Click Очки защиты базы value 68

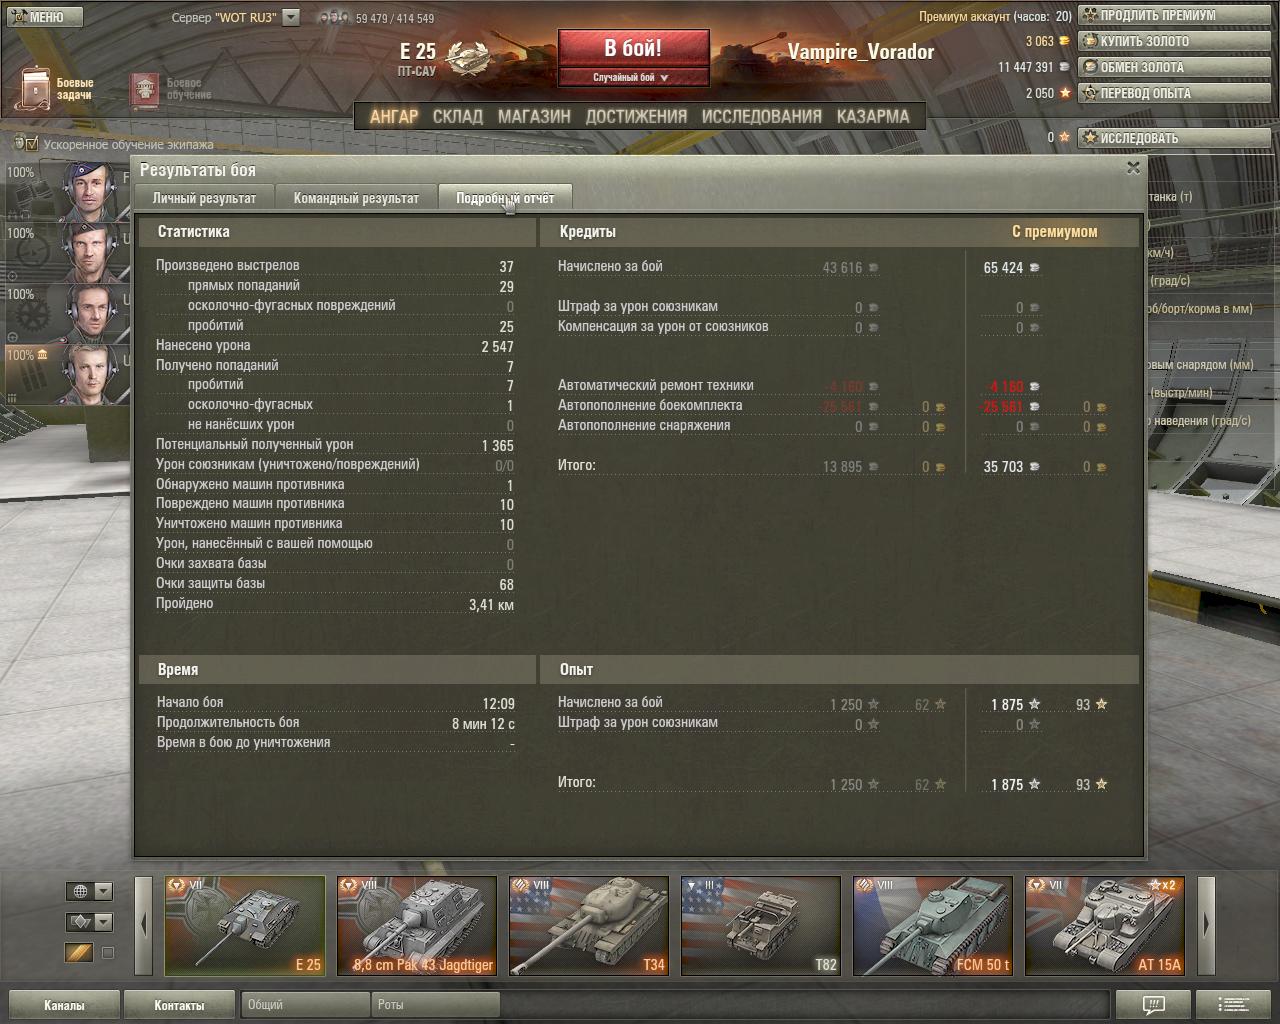506,585
